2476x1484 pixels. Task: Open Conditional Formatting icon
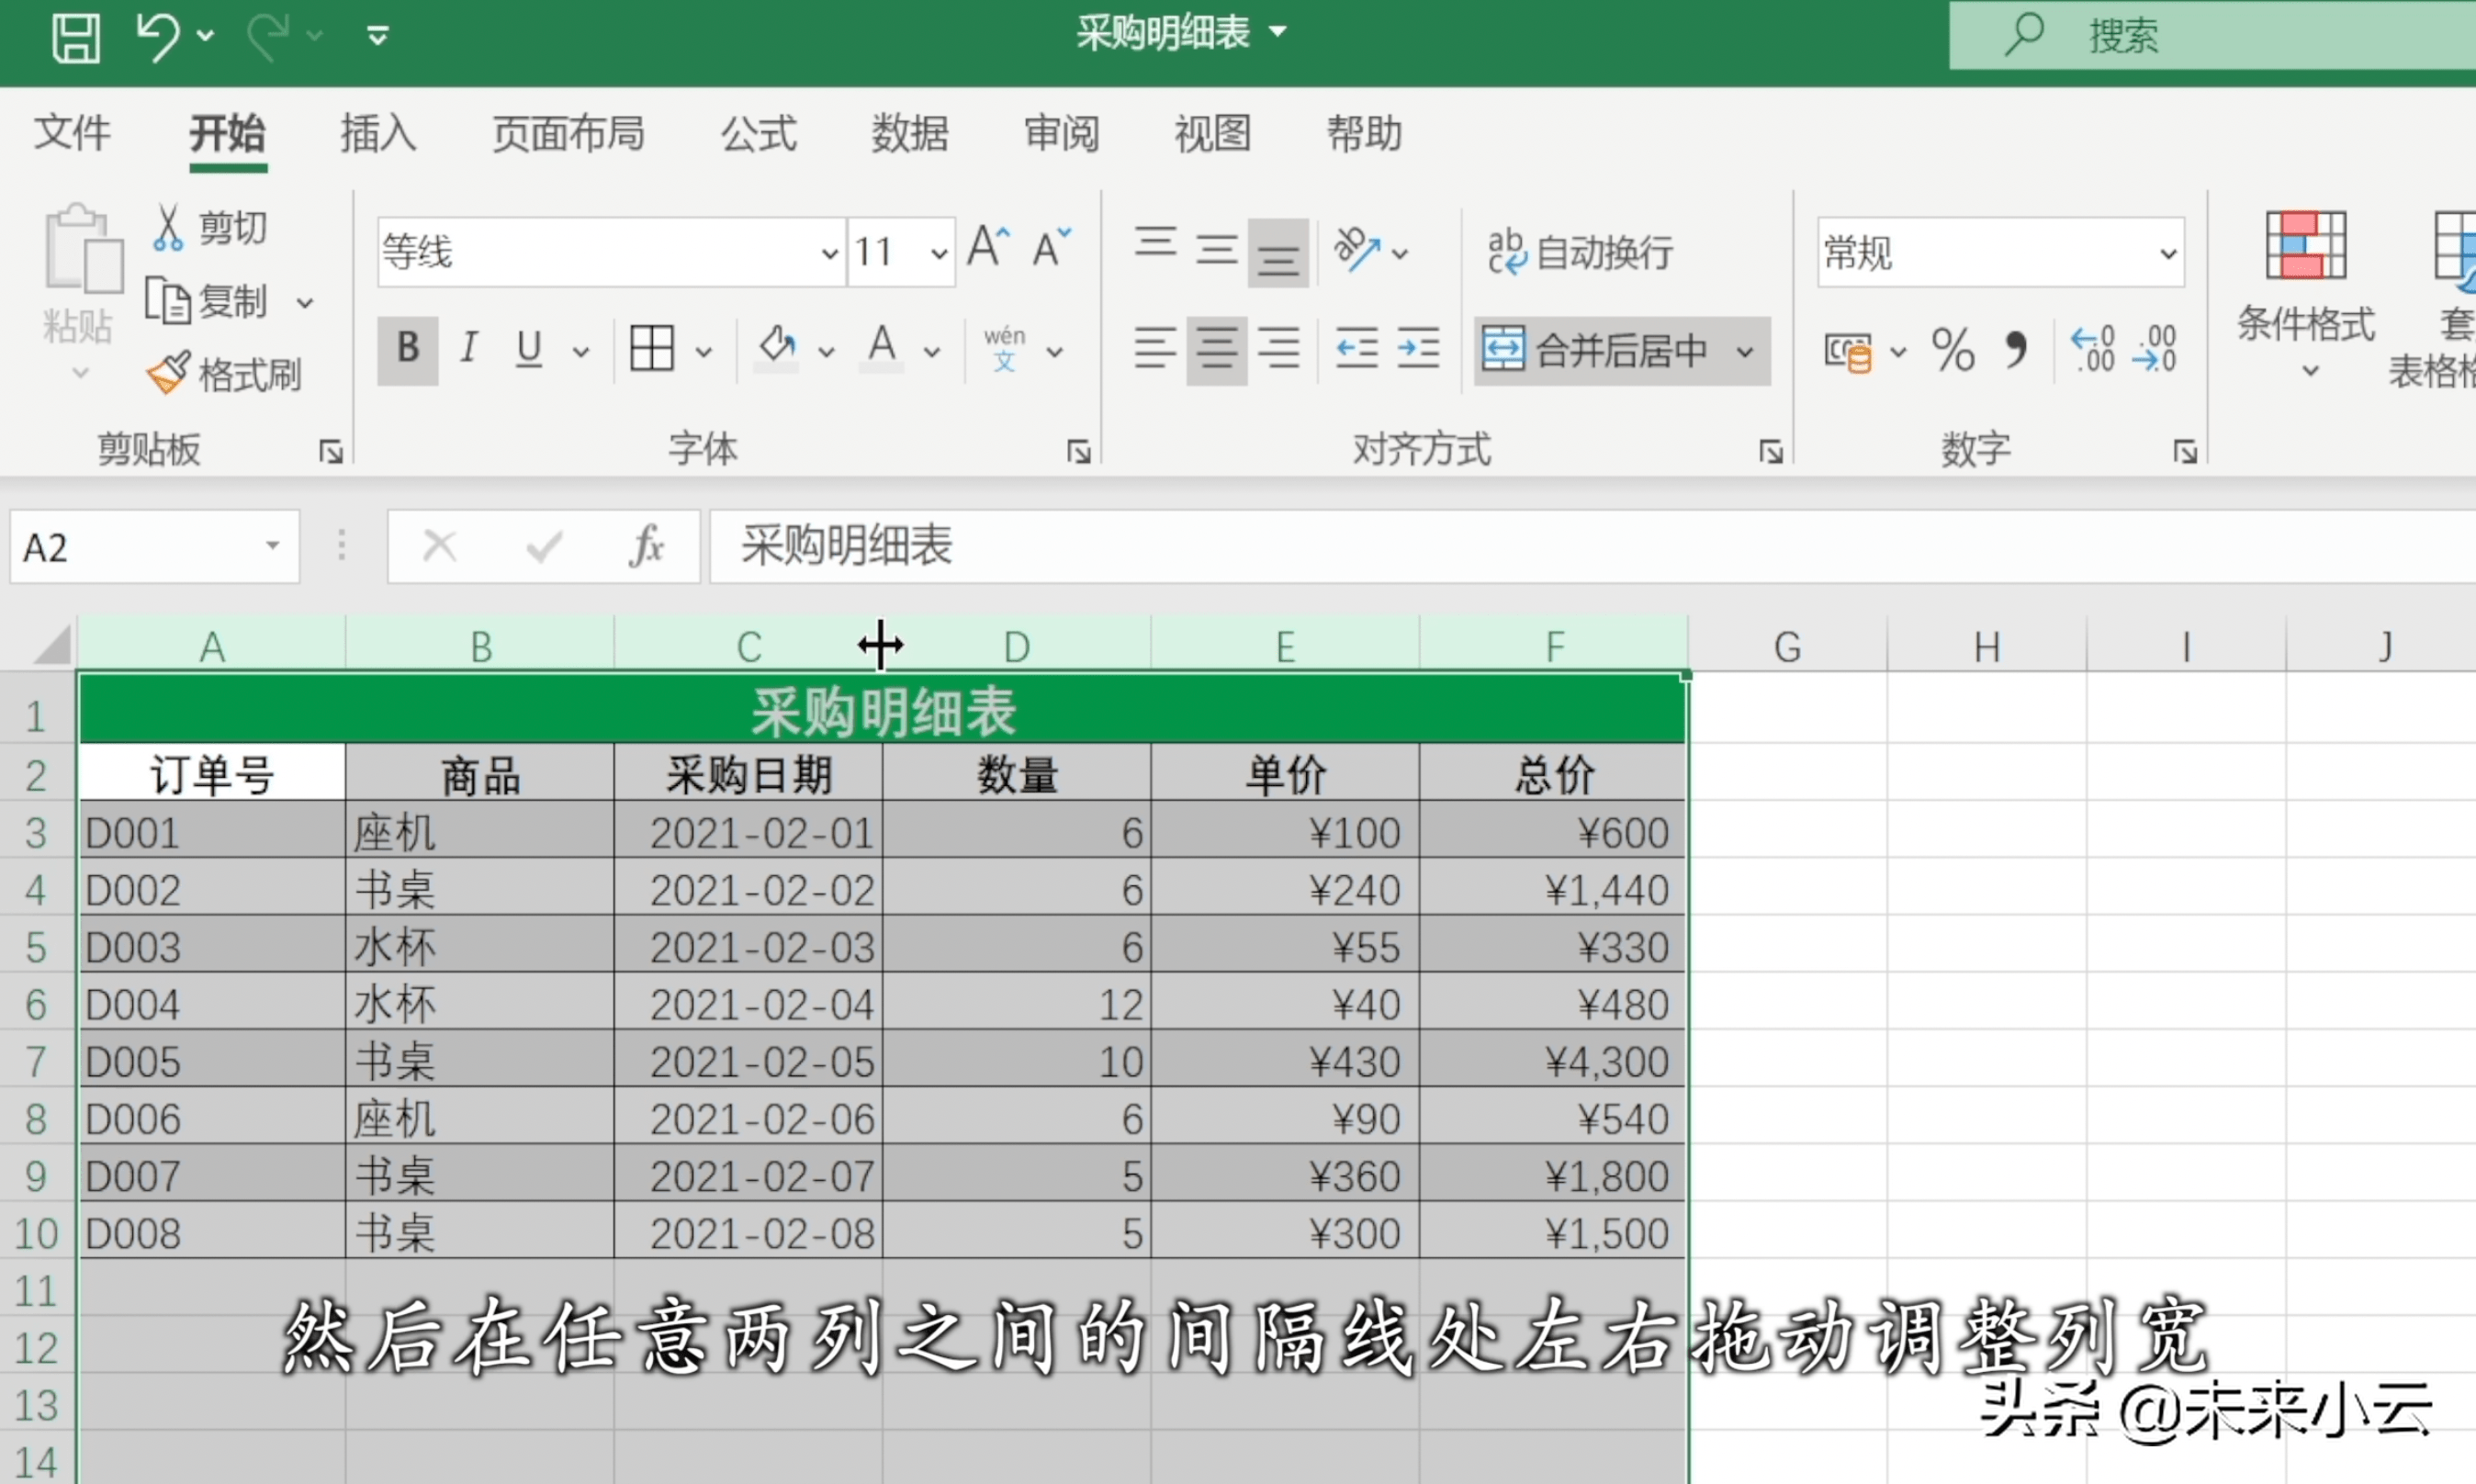point(2305,246)
